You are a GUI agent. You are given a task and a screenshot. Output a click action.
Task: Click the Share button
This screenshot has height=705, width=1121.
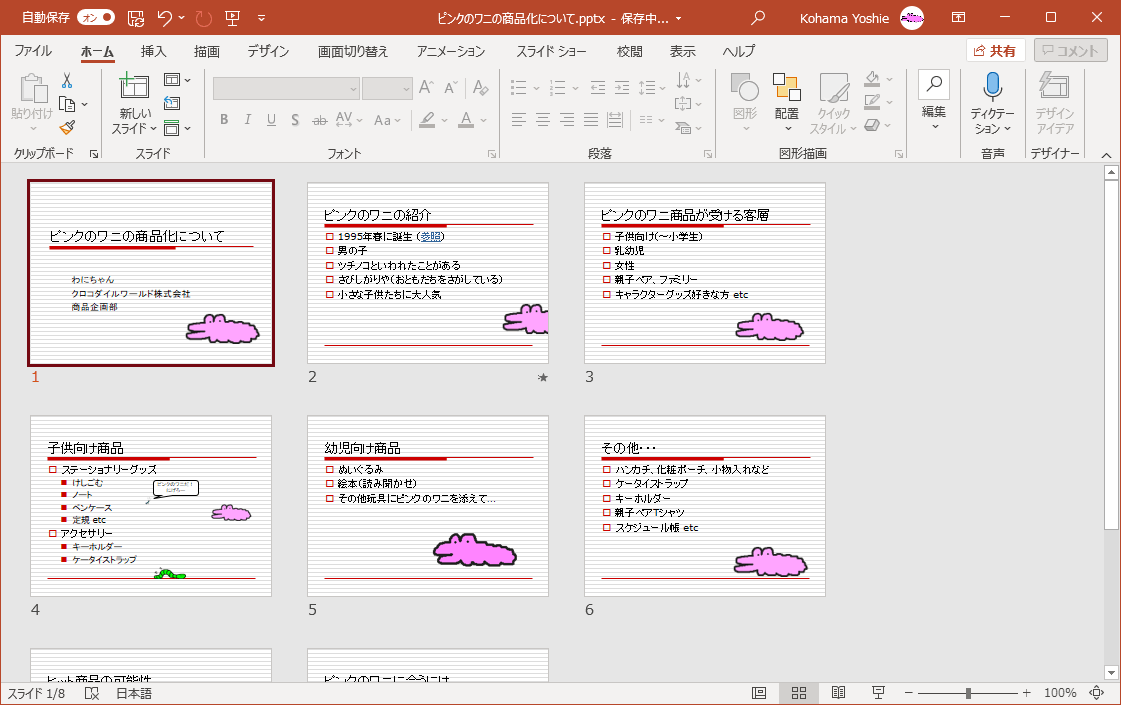click(994, 51)
